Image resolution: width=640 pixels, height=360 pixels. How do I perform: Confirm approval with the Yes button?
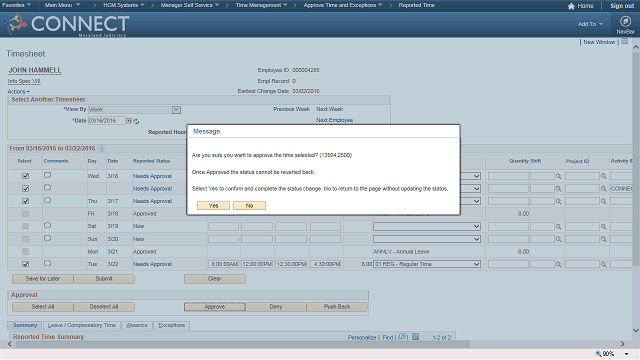[213, 206]
